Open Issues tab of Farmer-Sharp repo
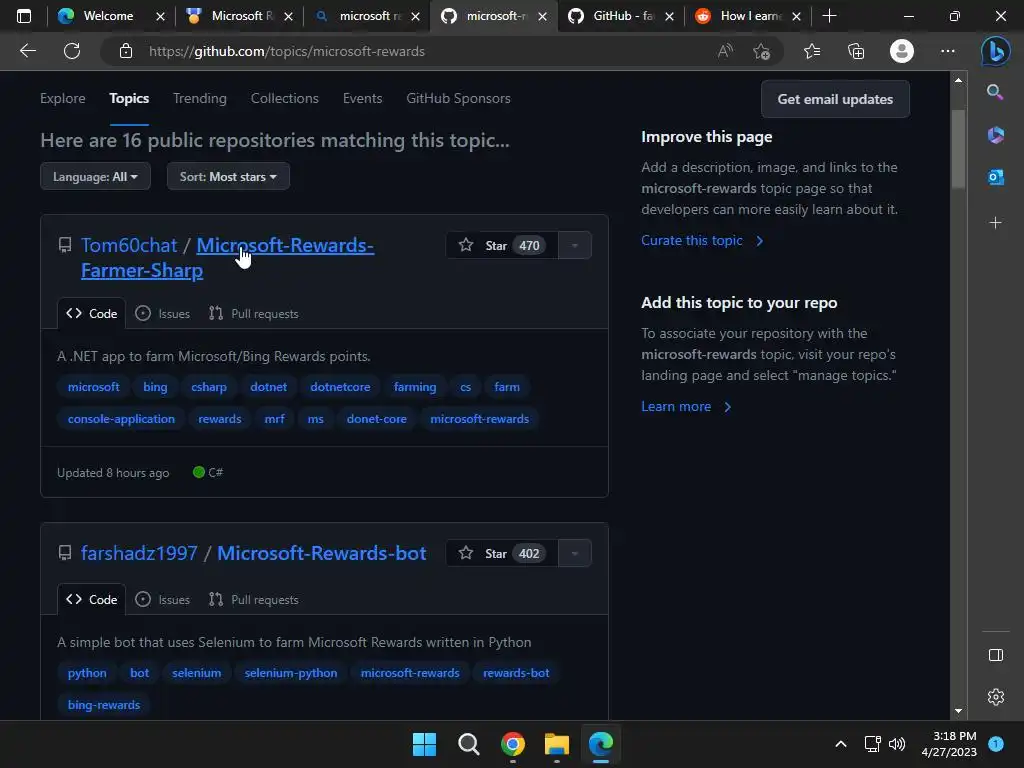This screenshot has height=768, width=1024. (x=163, y=313)
